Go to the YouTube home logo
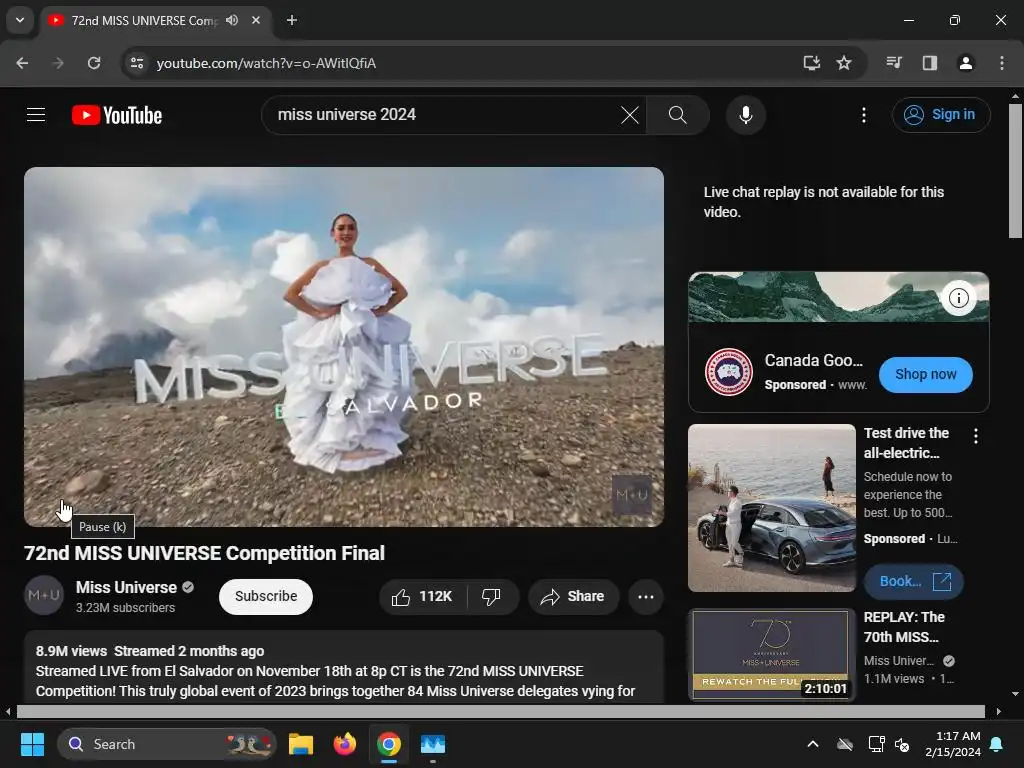The width and height of the screenshot is (1024, 768). click(117, 115)
